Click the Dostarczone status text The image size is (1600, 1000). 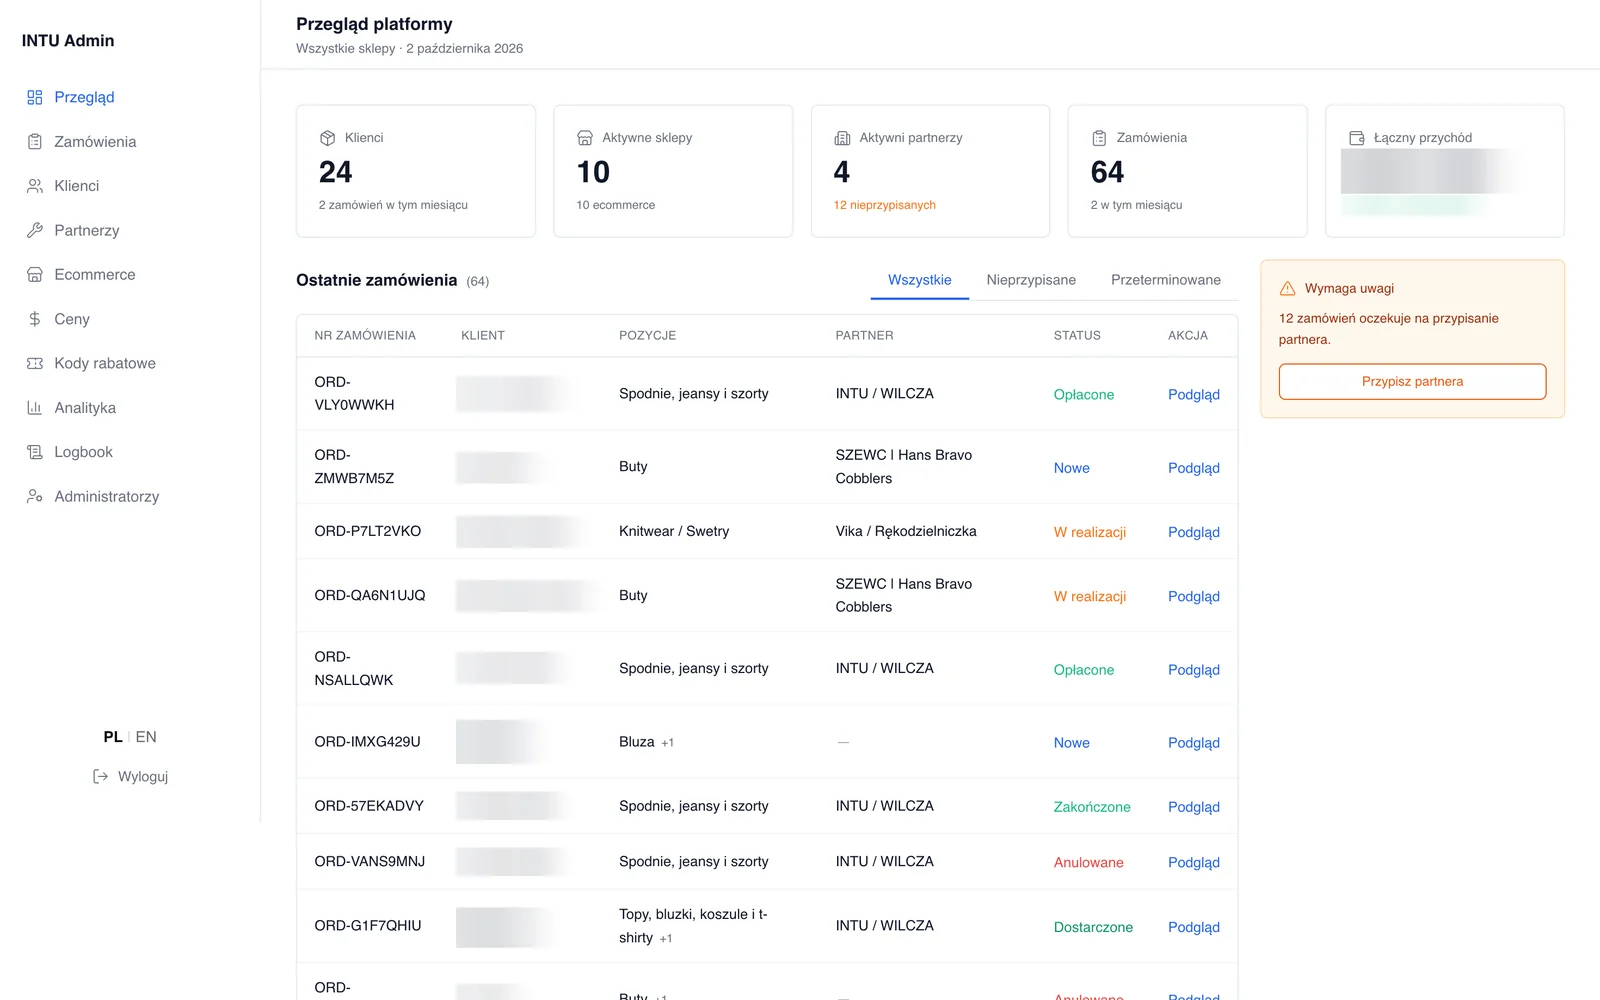[1093, 927]
